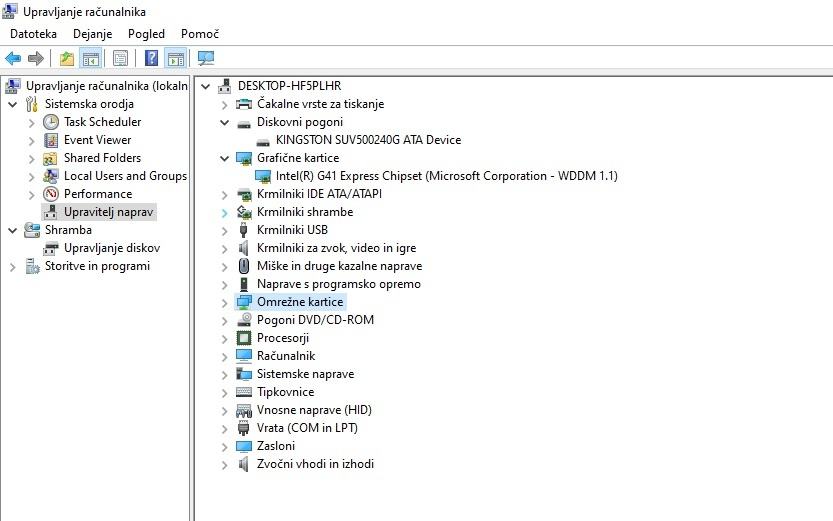
Task: Expand Krmilniki IDE ATA/ATAPI
Action: pyautogui.click(x=225, y=195)
